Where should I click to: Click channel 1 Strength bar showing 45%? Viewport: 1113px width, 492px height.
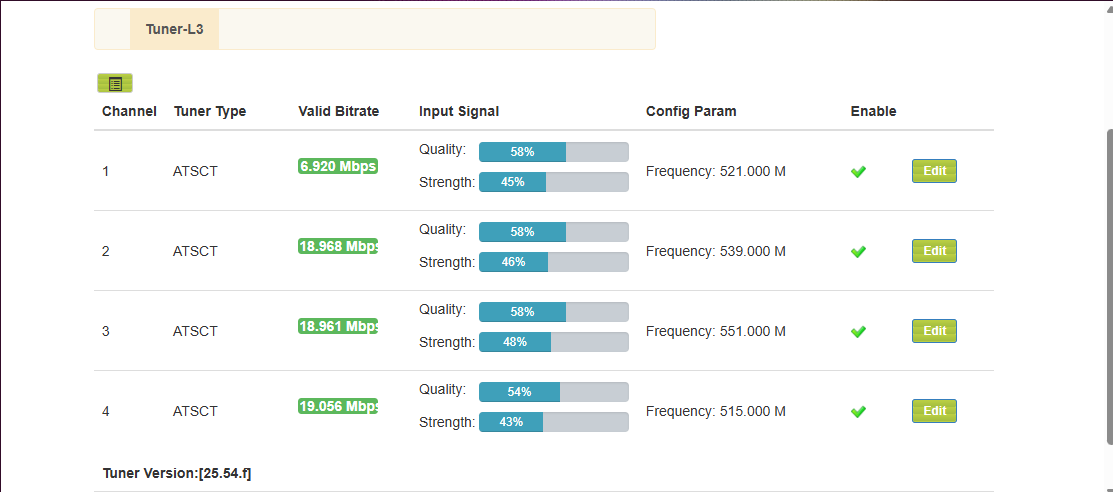(553, 182)
